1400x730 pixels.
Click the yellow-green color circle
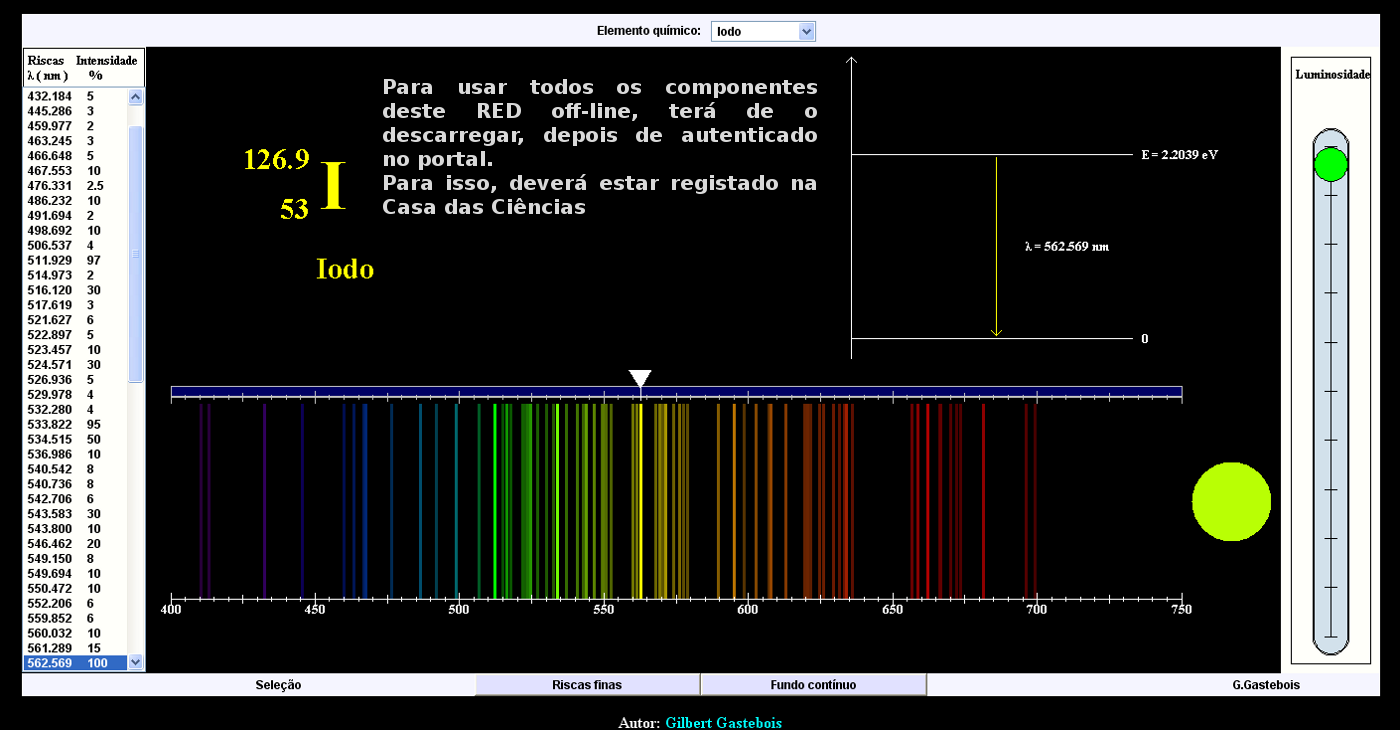tap(1231, 502)
